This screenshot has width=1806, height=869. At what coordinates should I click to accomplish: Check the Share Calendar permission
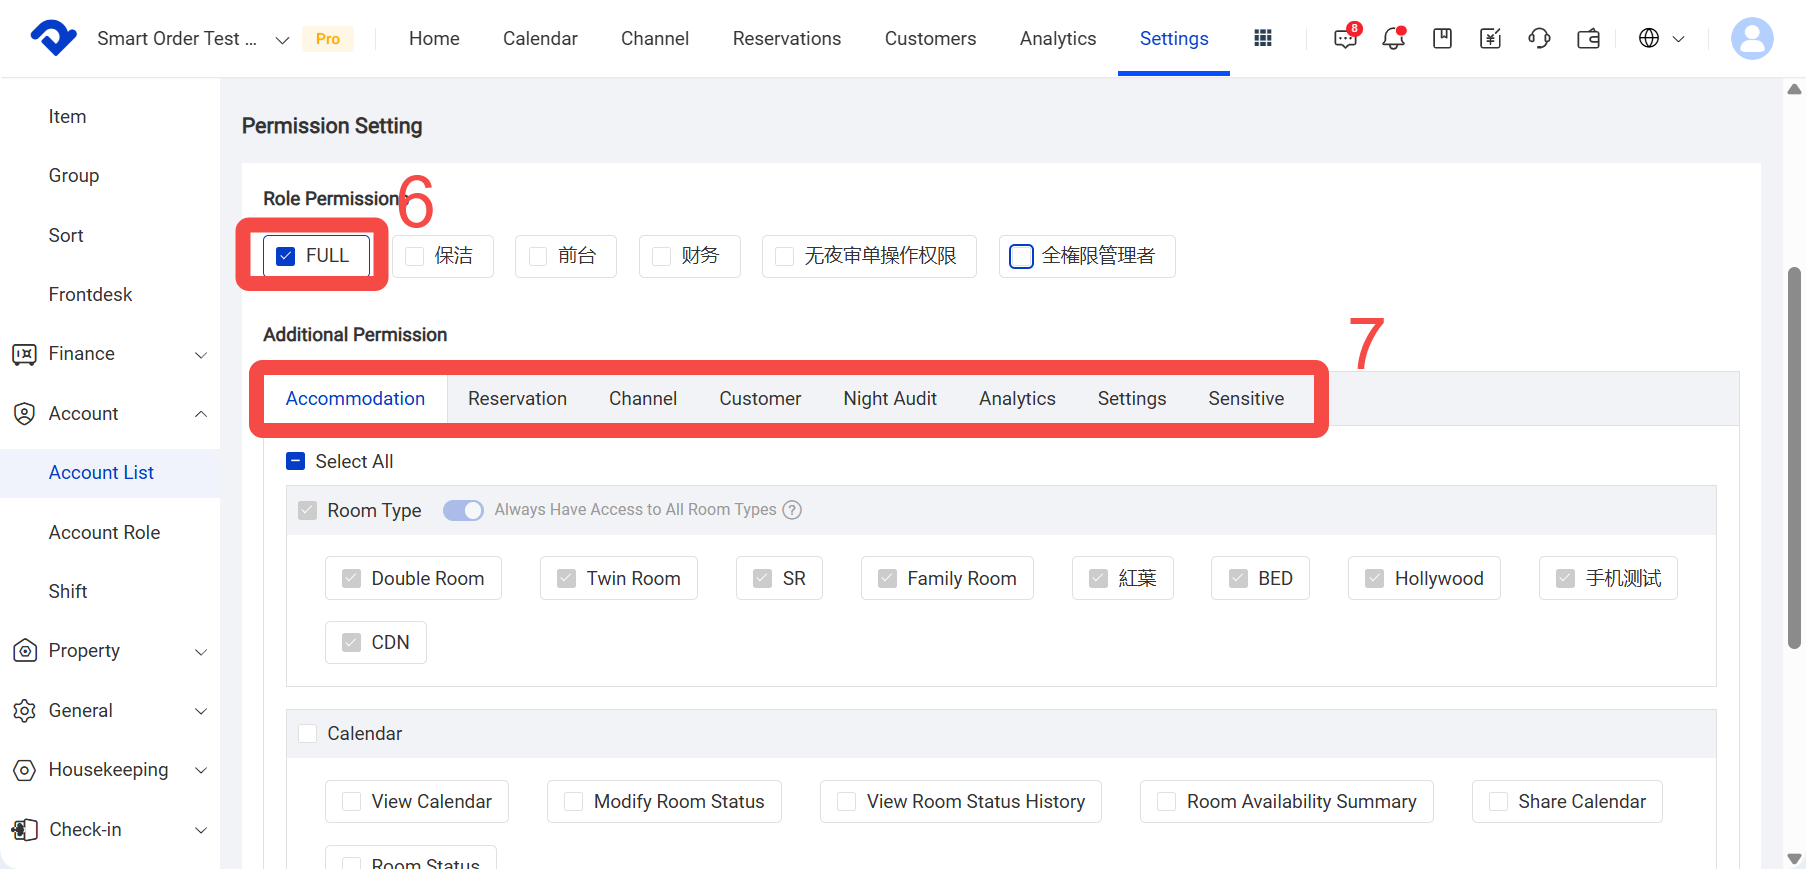1498,802
